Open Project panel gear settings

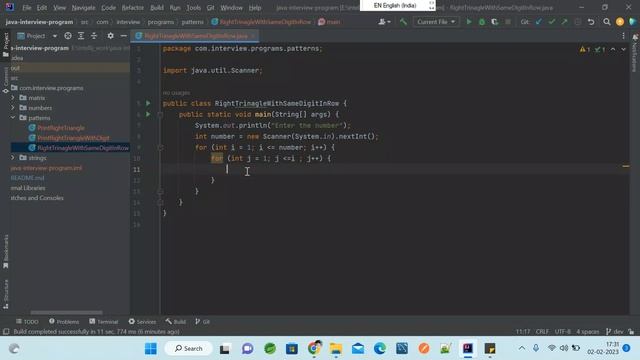coord(110,36)
